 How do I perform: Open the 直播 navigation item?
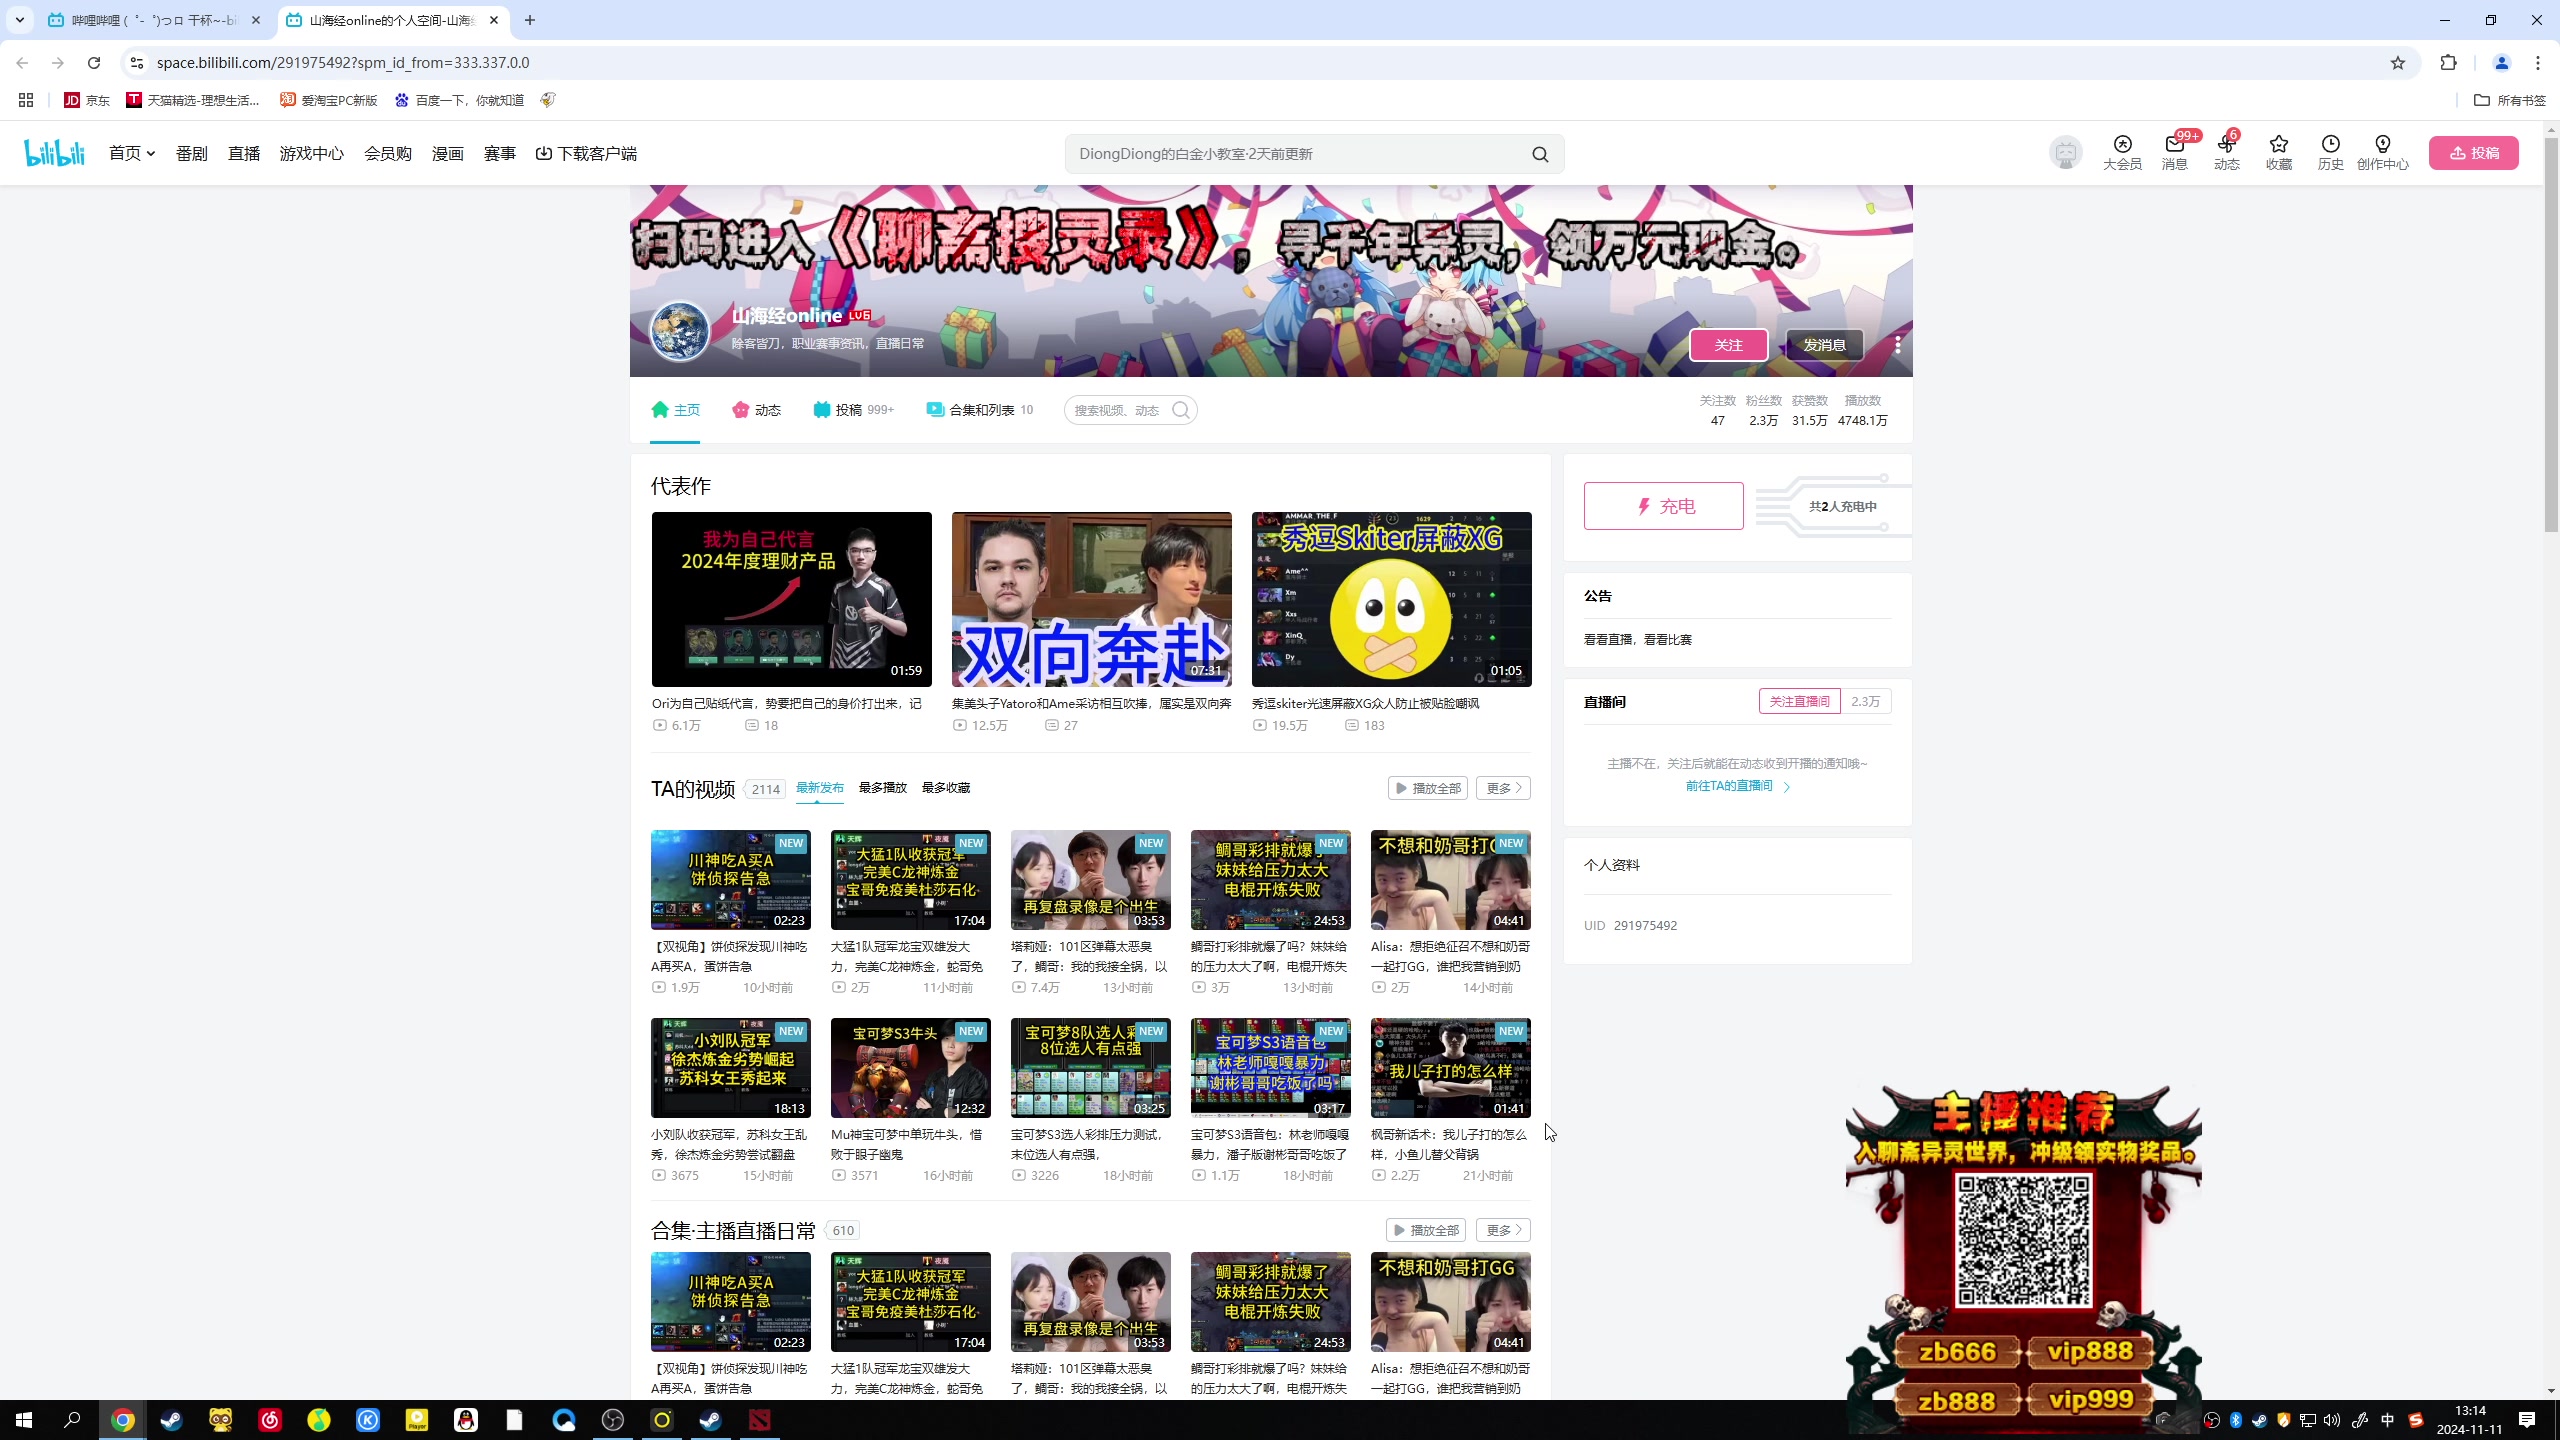point(243,153)
